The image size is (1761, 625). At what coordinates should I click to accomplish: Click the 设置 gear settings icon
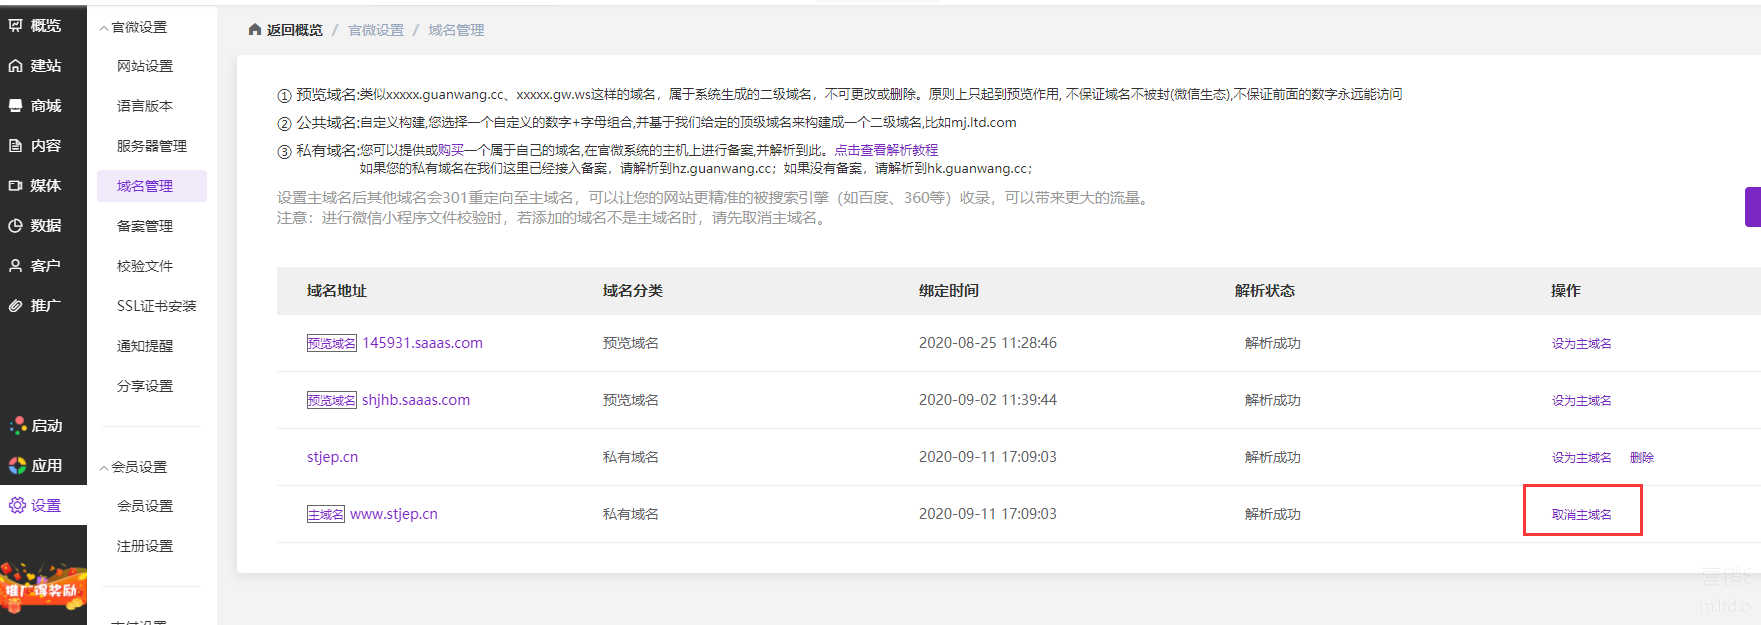click(17, 506)
